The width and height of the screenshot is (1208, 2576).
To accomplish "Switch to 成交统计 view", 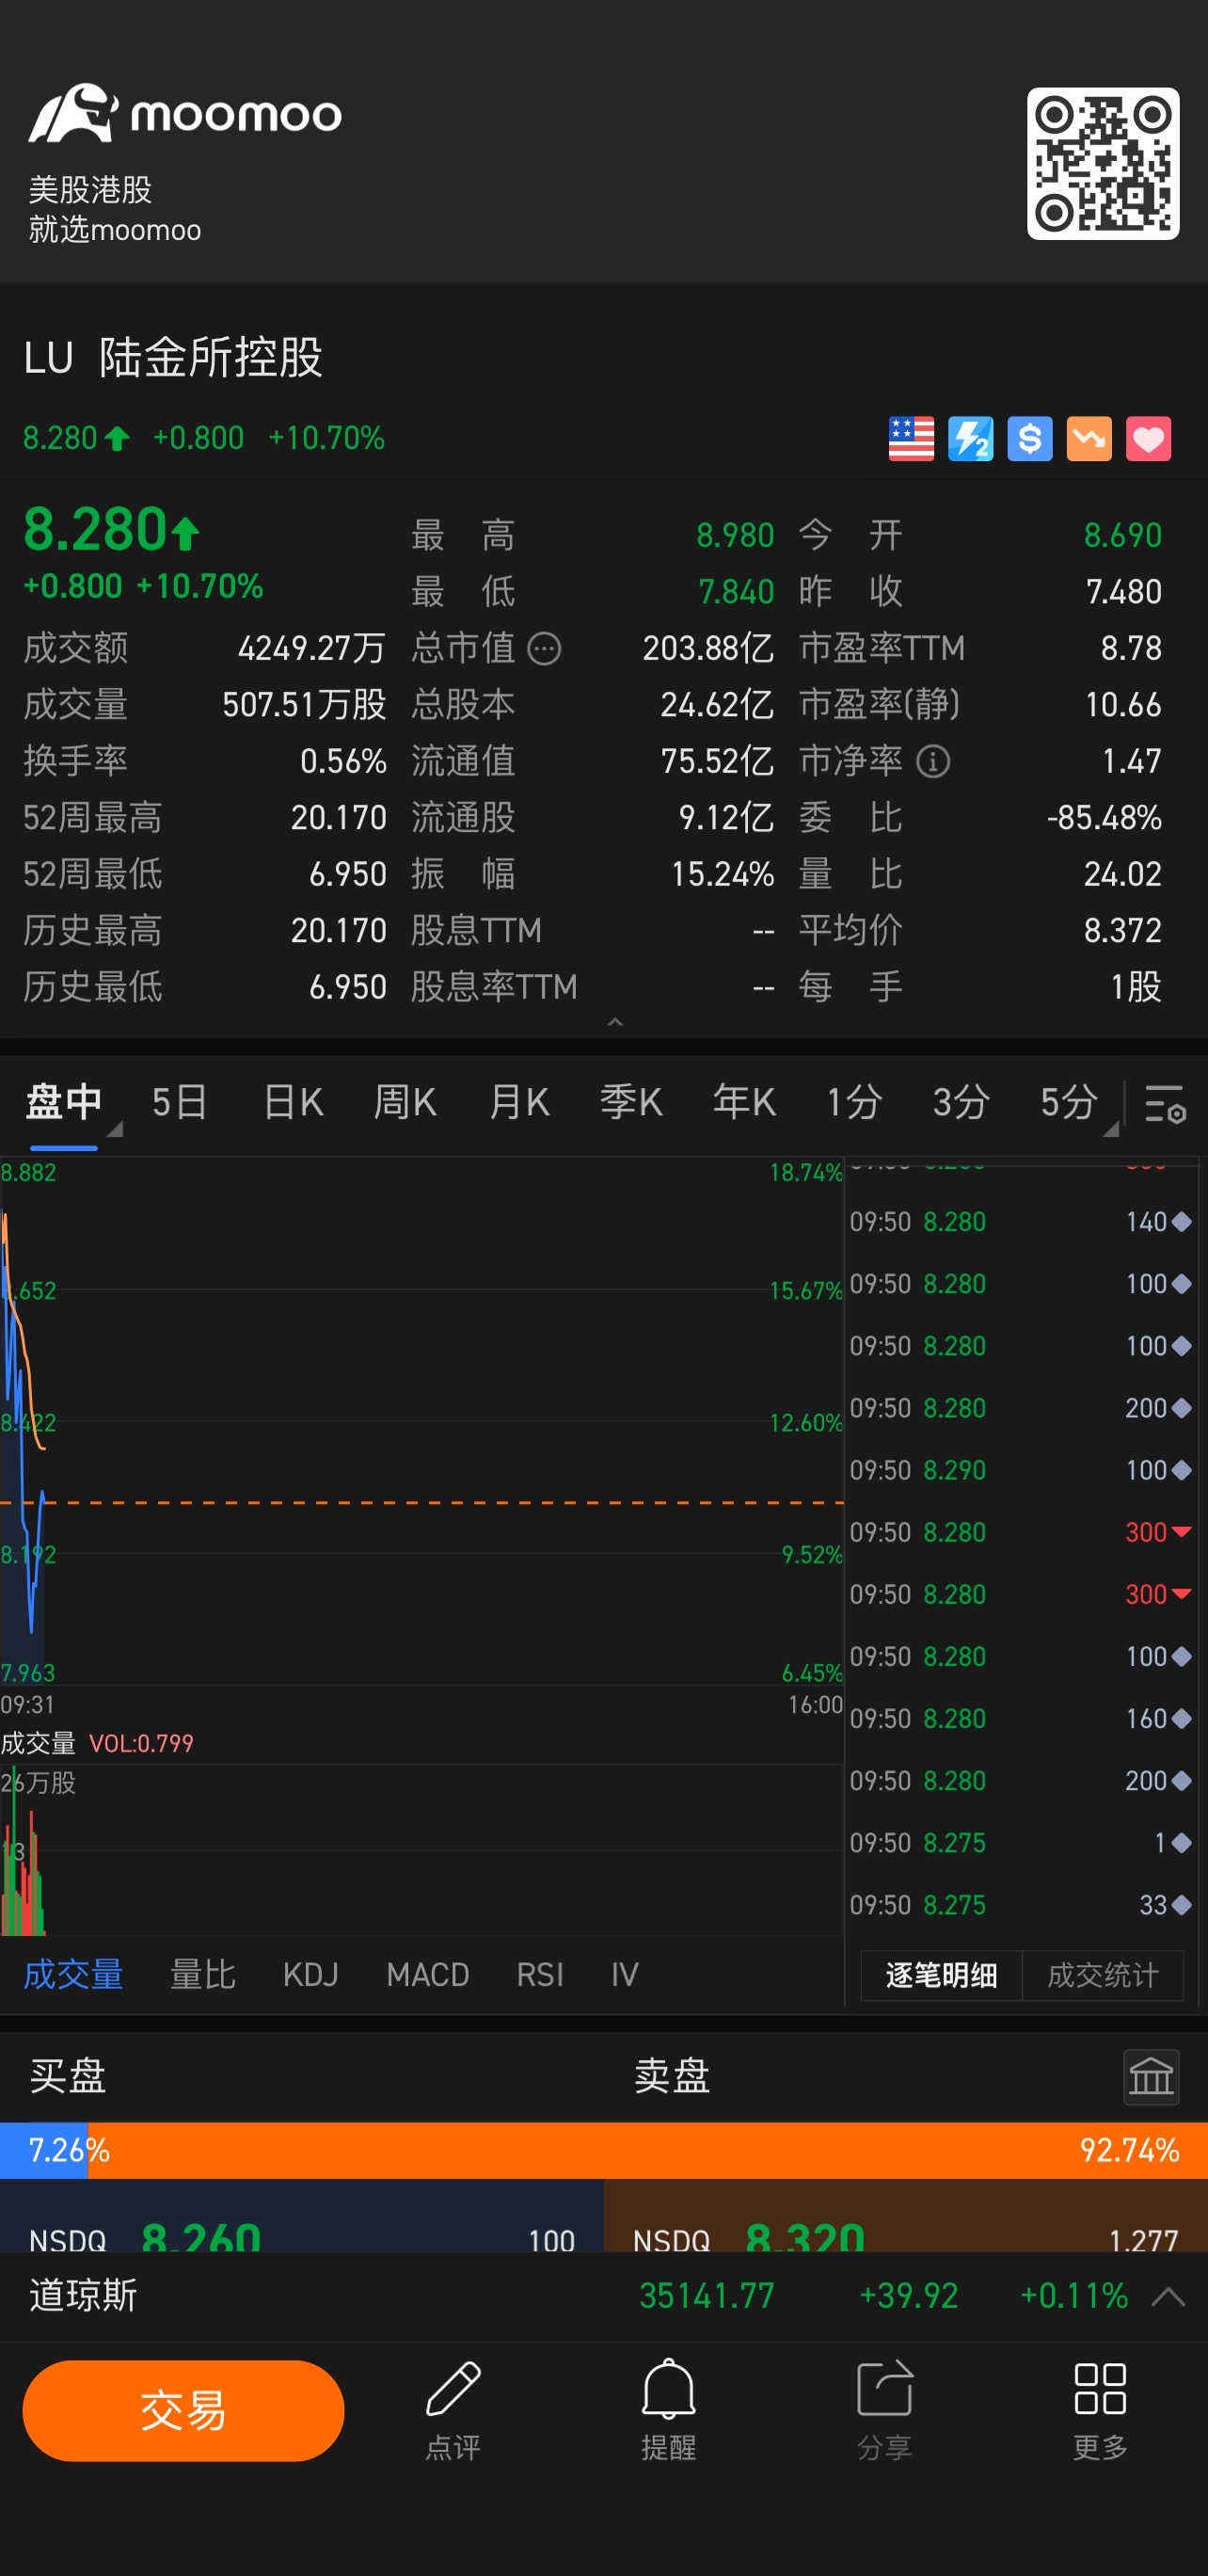I will 1102,1975.
